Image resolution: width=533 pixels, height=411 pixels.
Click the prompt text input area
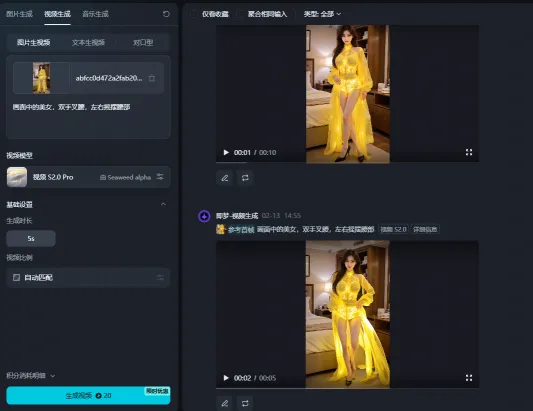pos(88,119)
